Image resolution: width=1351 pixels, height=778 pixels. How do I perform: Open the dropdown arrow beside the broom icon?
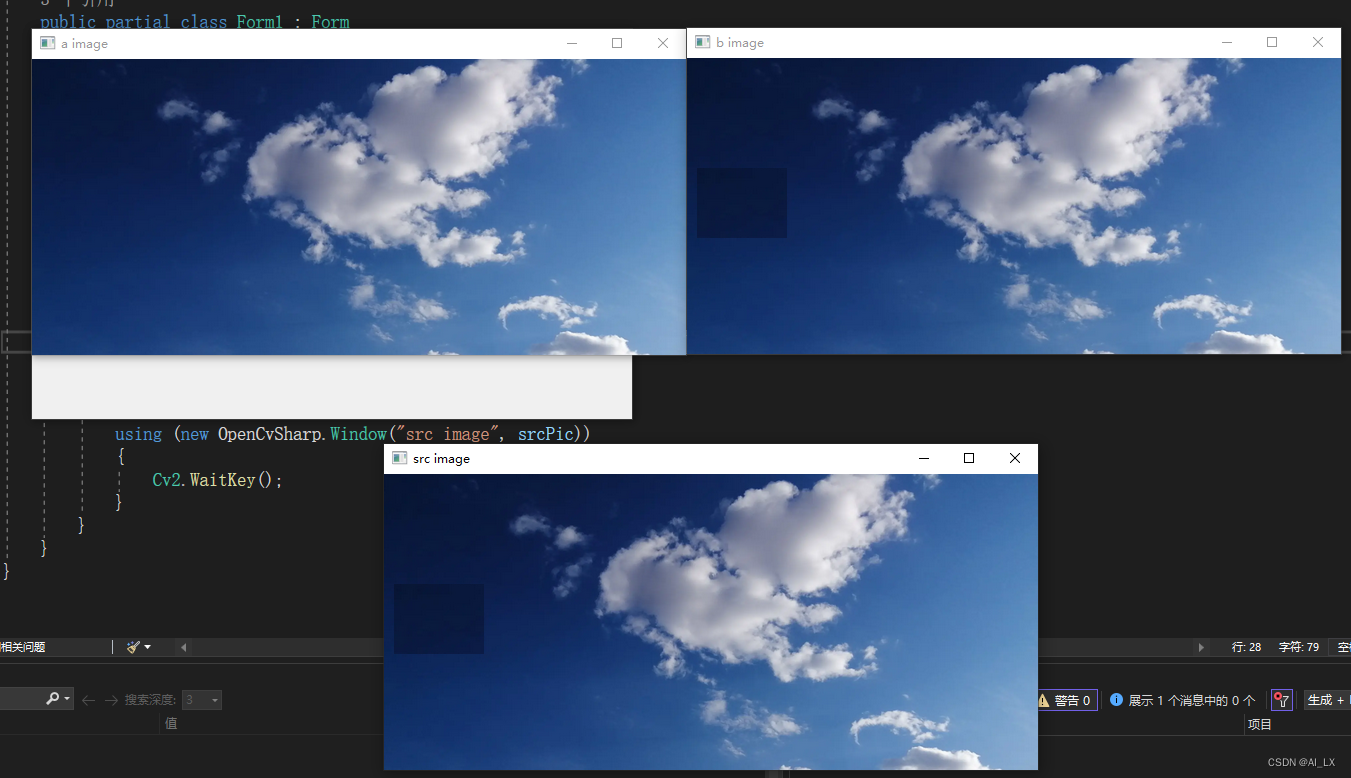pyautogui.click(x=148, y=647)
